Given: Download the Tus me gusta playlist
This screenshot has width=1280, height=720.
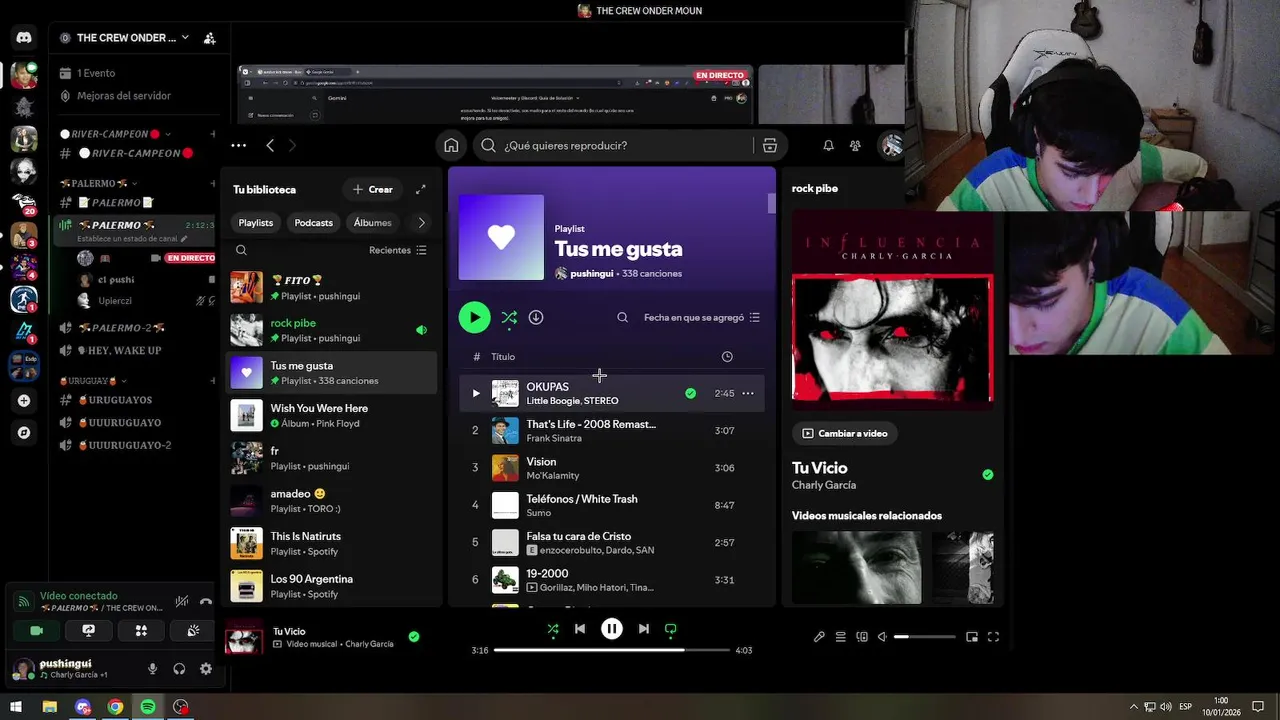Looking at the screenshot, I should tap(536, 317).
